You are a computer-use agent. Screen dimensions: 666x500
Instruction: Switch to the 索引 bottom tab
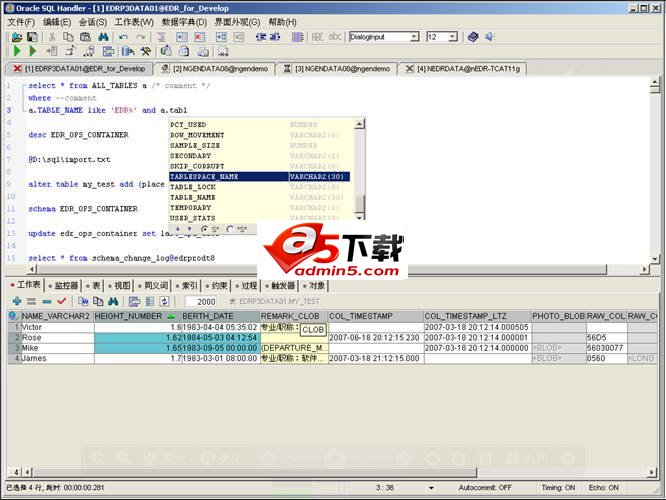coord(186,285)
